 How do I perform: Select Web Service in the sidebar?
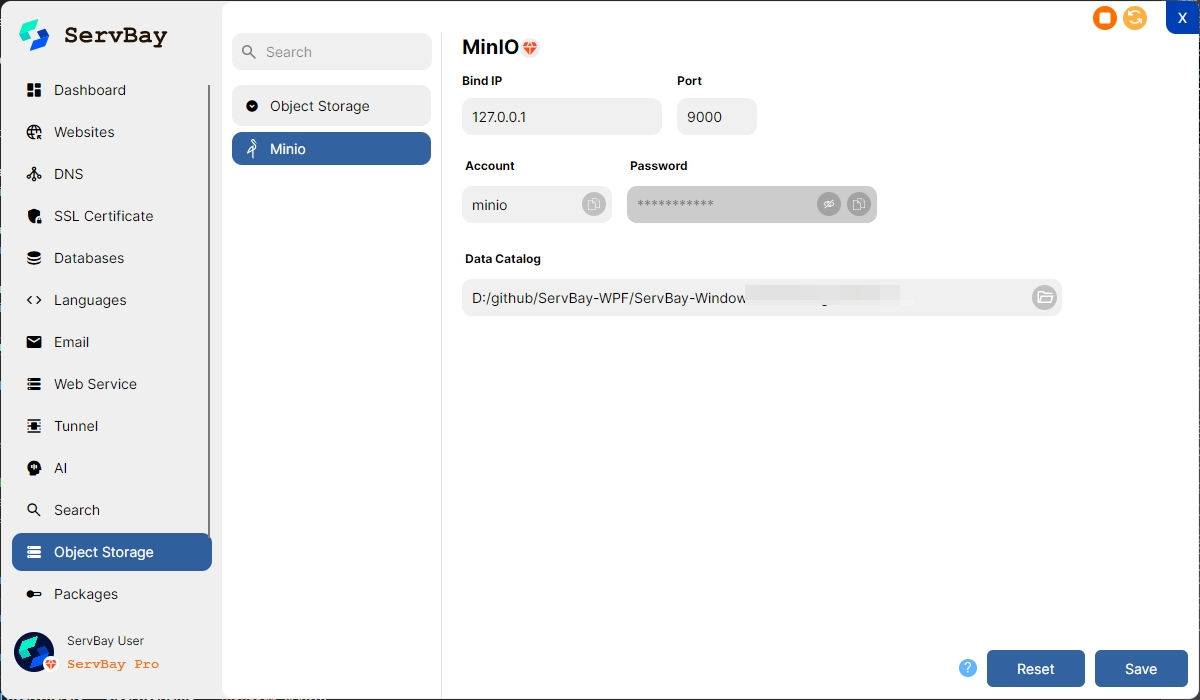coord(95,384)
